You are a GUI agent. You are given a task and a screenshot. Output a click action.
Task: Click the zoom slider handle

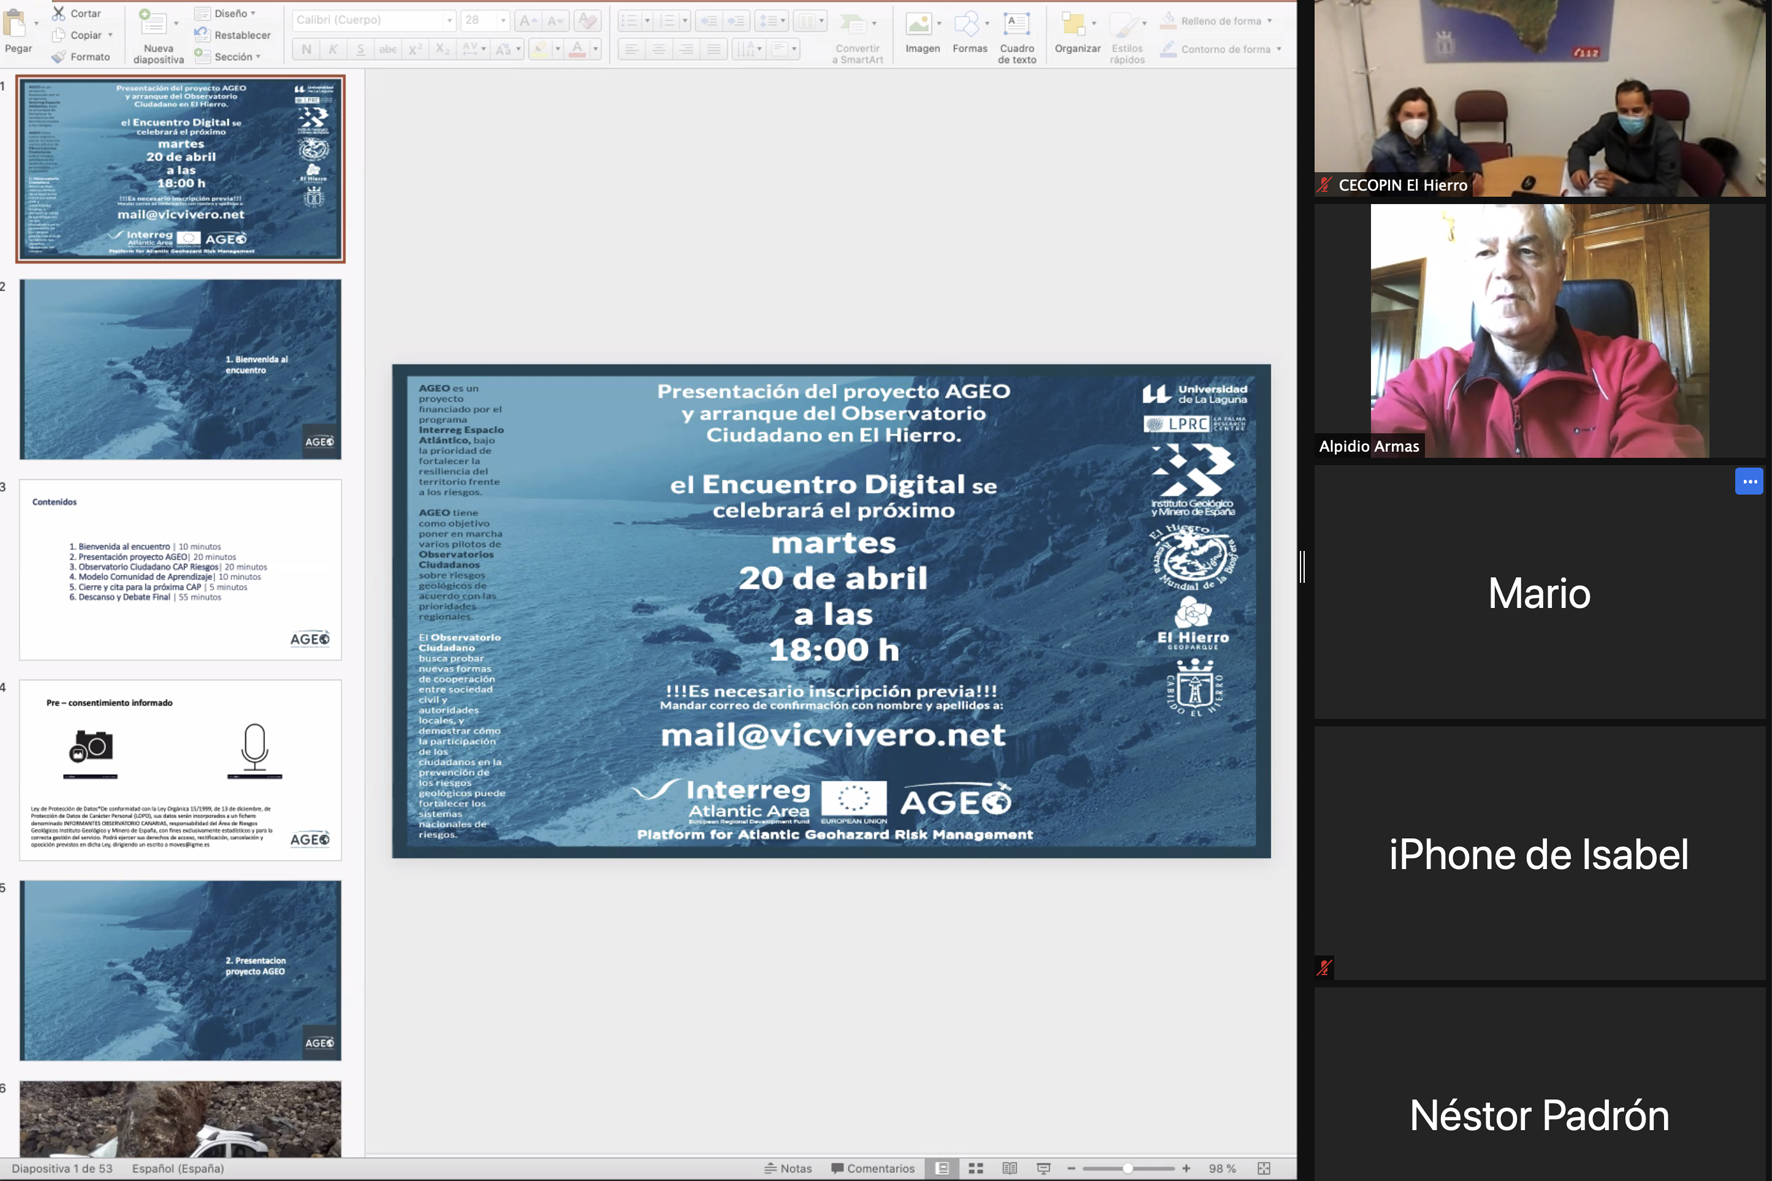pyautogui.click(x=1128, y=1168)
